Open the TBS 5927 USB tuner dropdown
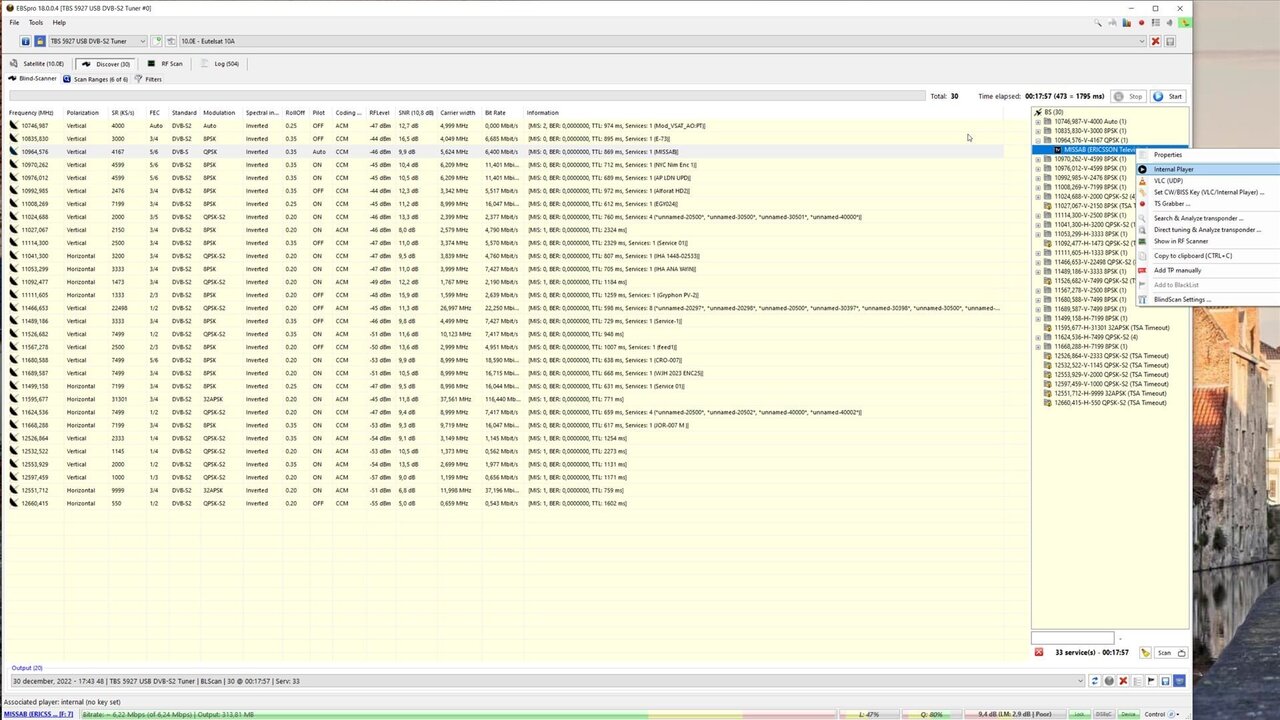 point(142,41)
